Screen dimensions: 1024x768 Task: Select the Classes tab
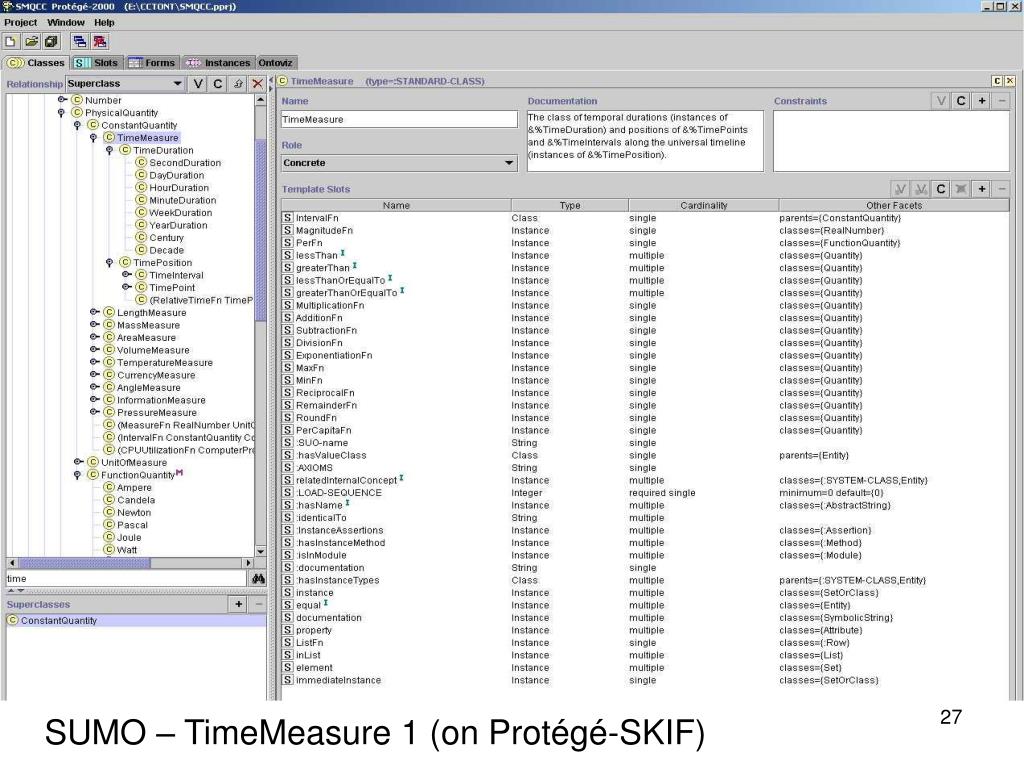37,63
